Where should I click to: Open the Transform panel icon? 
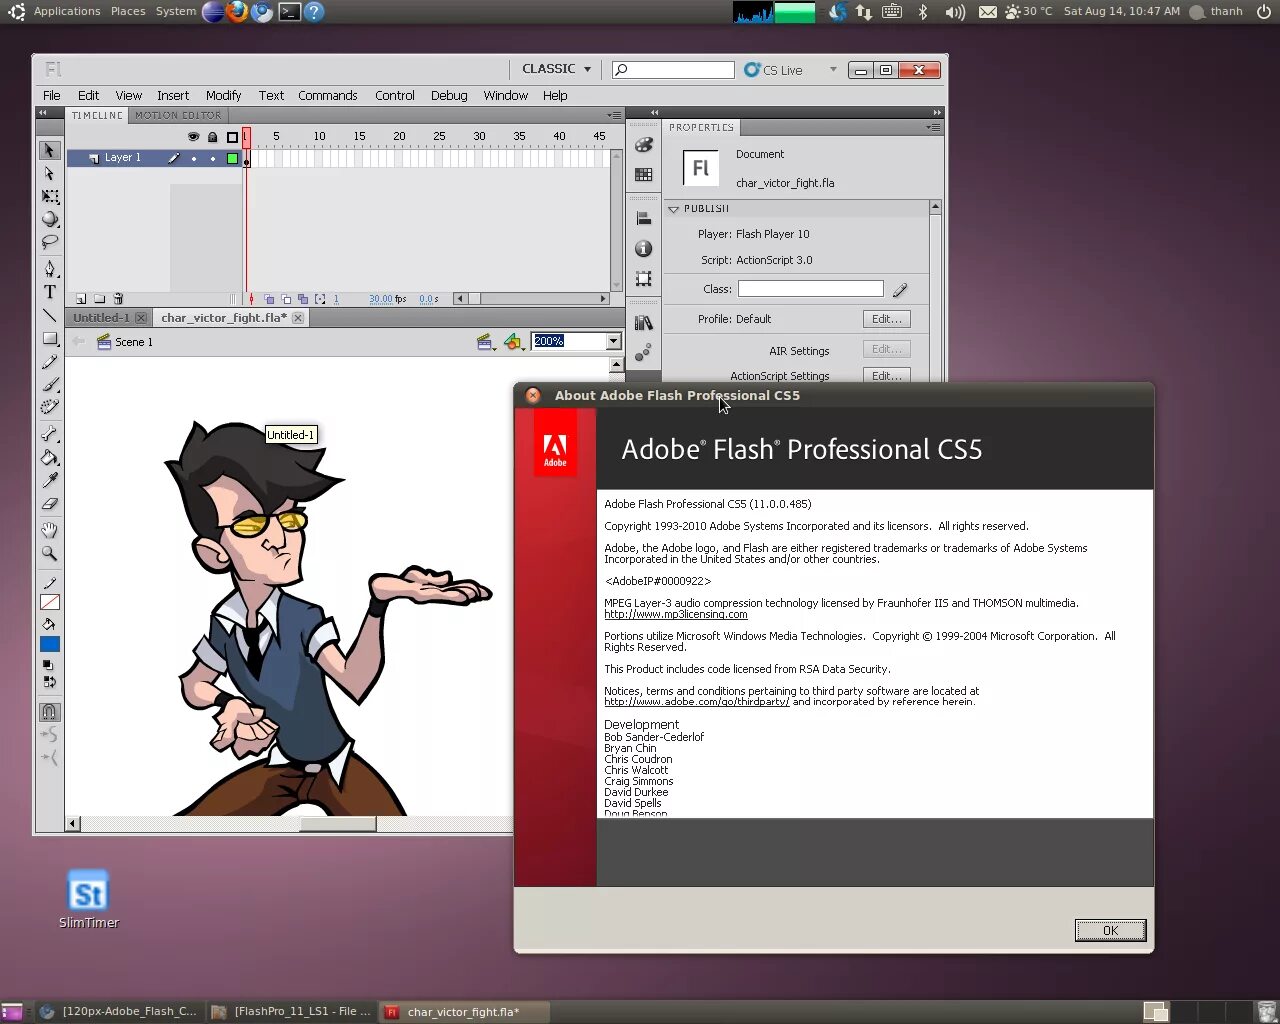click(644, 279)
